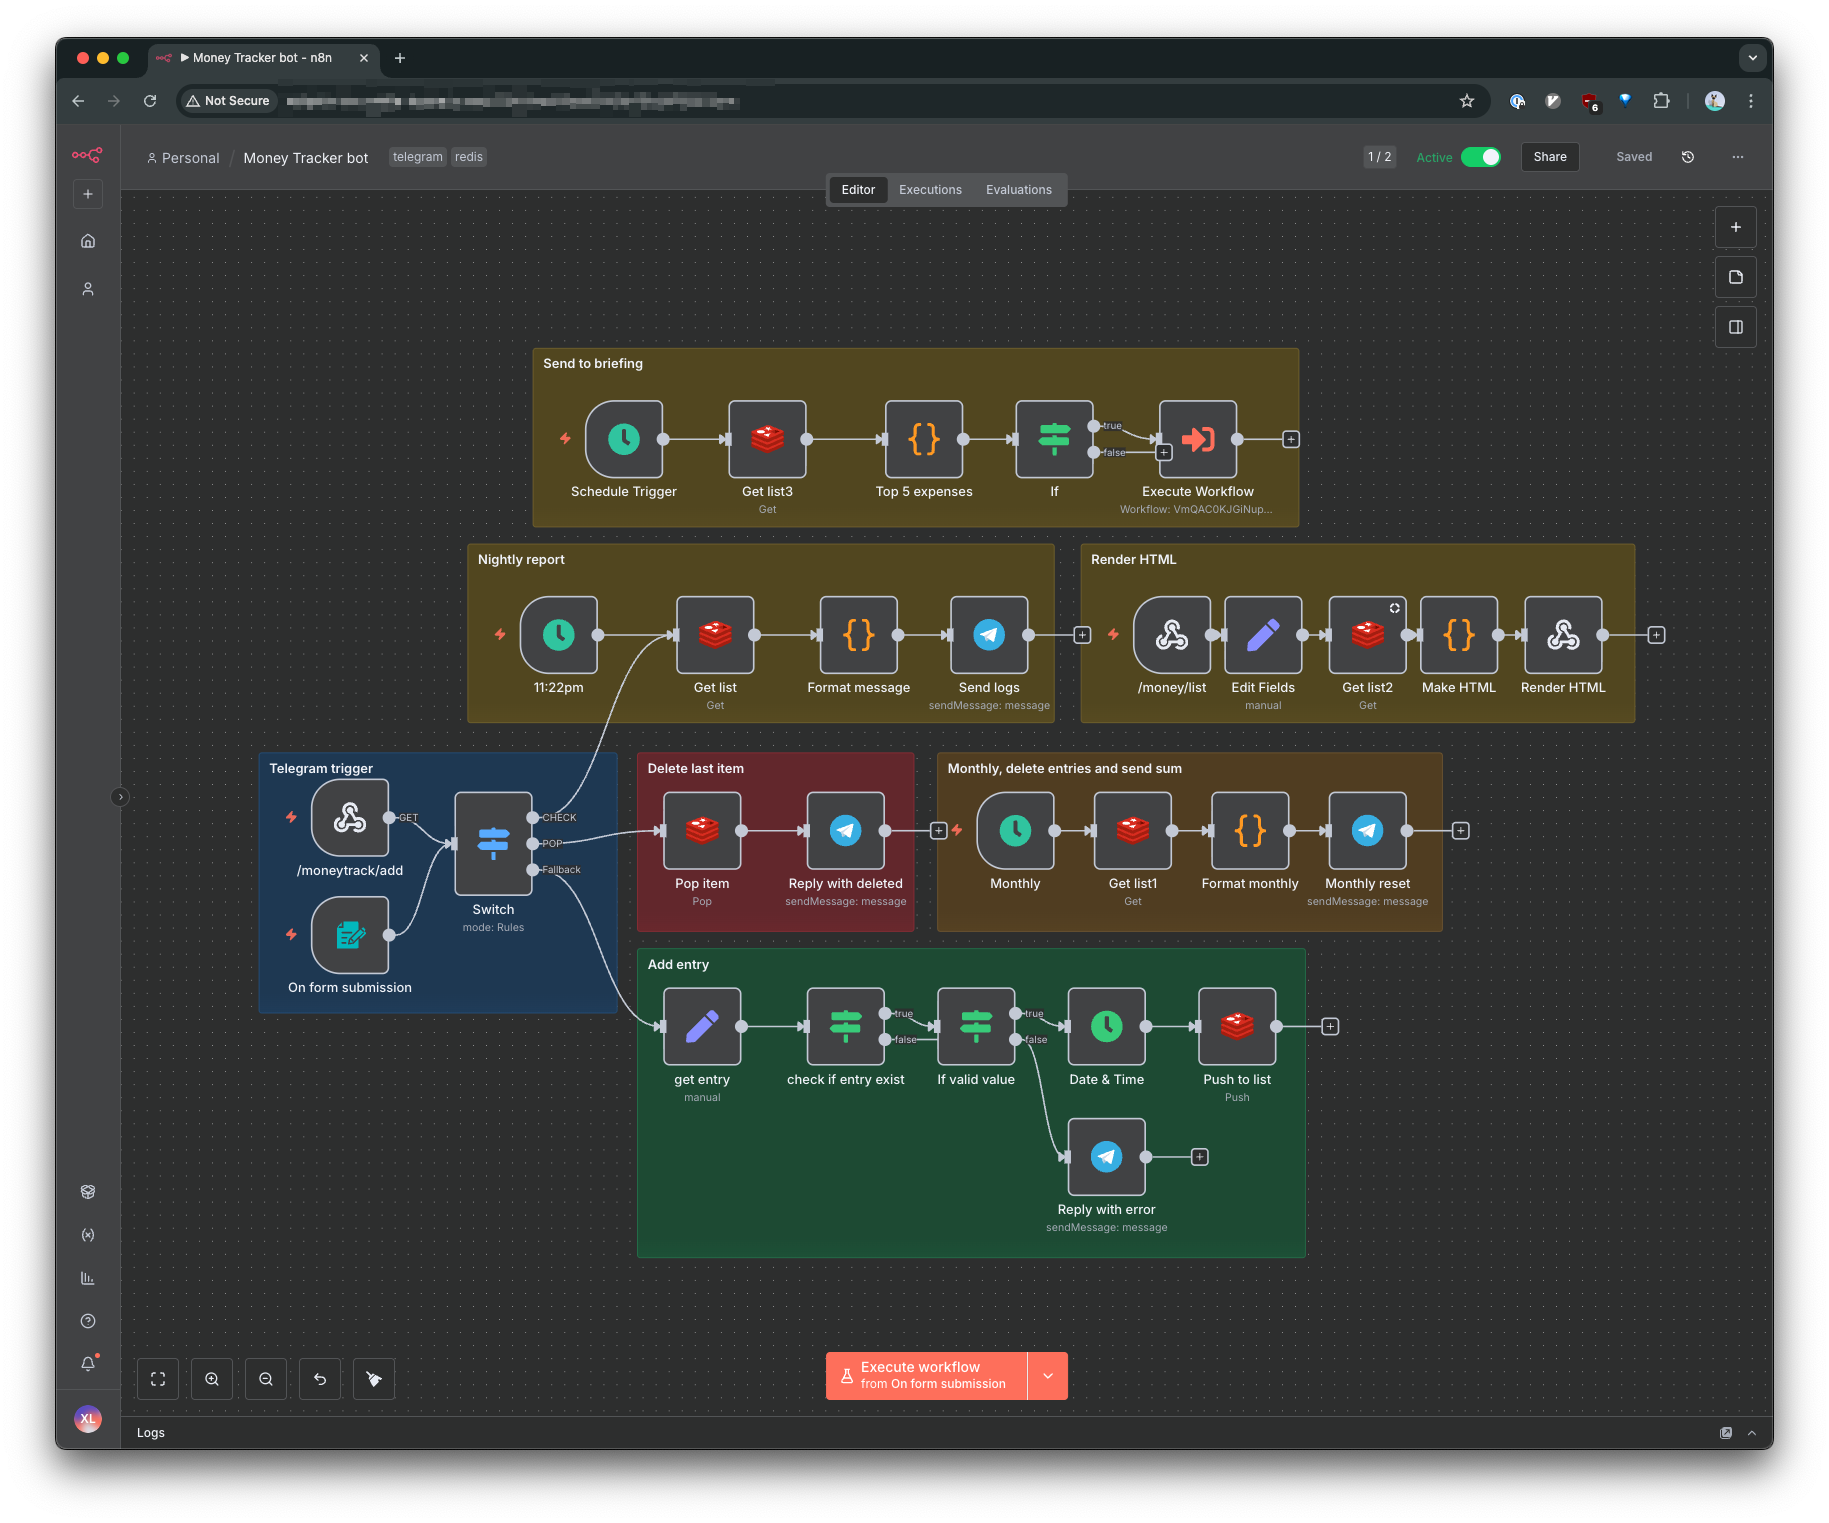Expand the Execute workflow trigger dropdown
This screenshot has height=1523, width=1829.
pyautogui.click(x=1048, y=1376)
